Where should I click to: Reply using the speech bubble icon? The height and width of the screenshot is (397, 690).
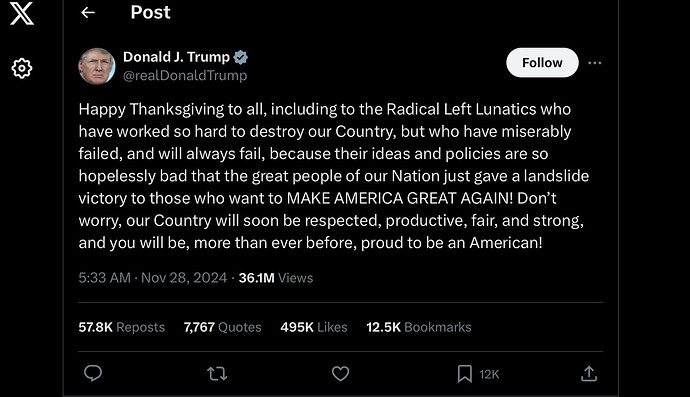93,373
